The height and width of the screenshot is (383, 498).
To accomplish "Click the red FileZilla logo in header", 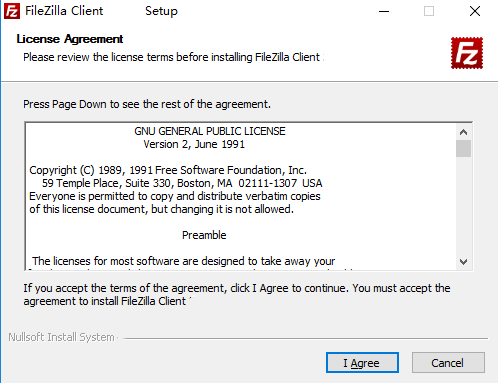I will pos(467,53).
